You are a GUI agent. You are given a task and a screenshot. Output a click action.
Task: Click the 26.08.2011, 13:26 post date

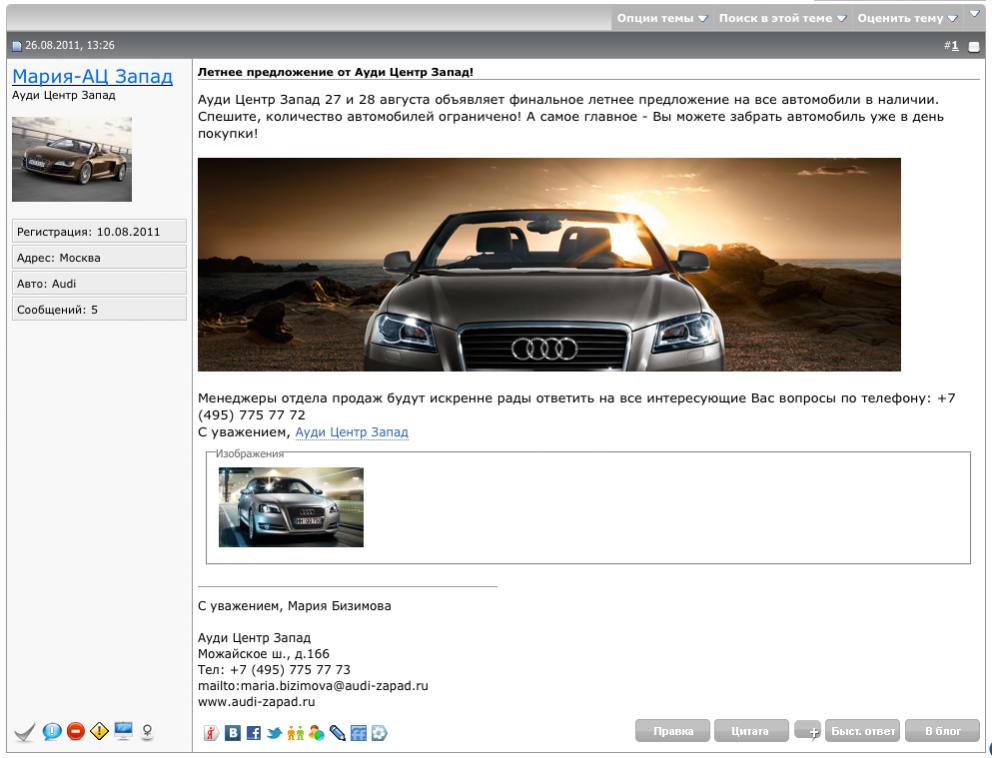pos(70,46)
